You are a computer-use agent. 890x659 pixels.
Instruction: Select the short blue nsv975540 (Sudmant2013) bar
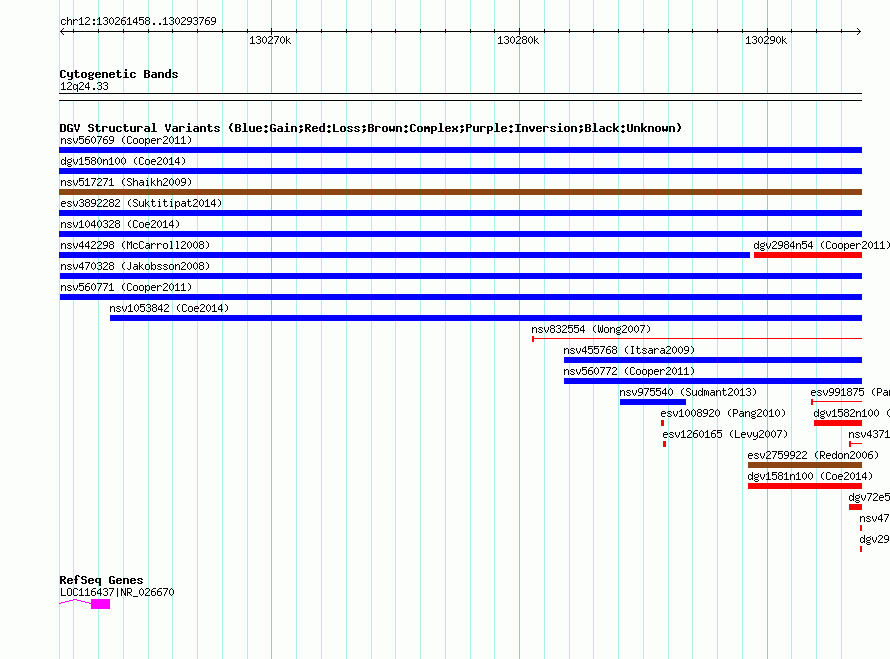(653, 402)
